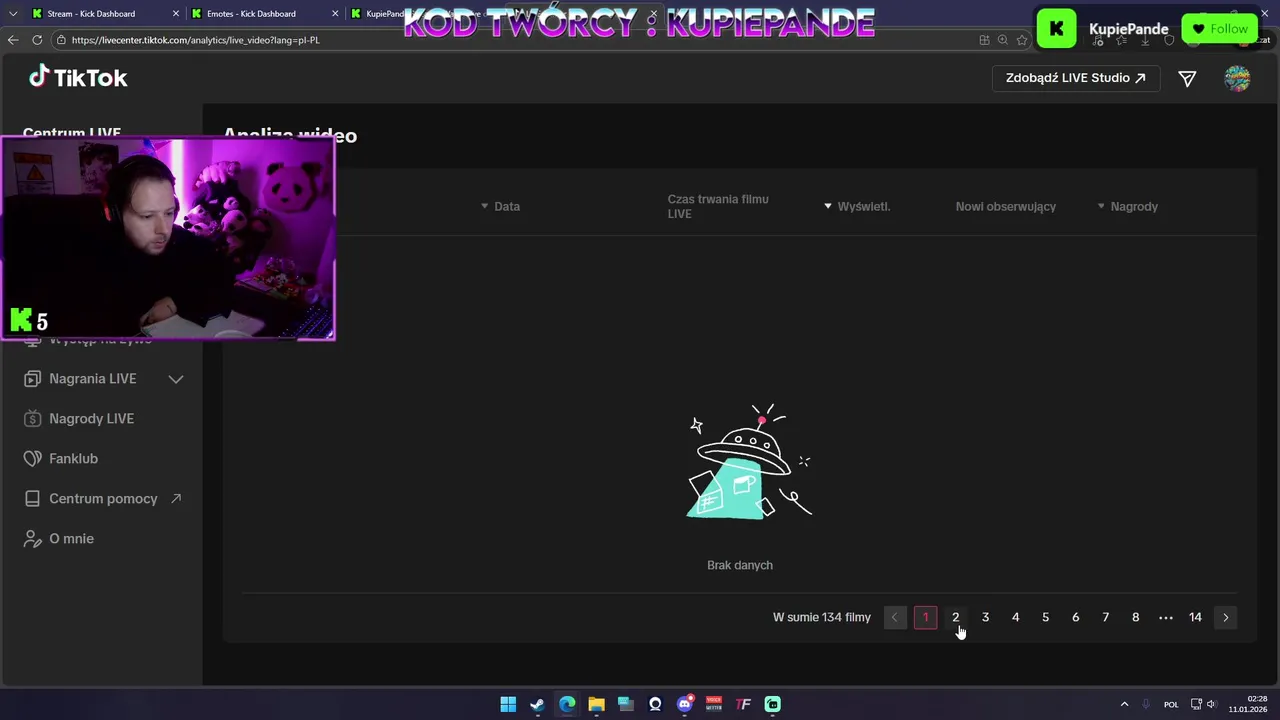The width and height of the screenshot is (1280, 720).
Task: Click the TikTok logo
Action: click(x=78, y=77)
